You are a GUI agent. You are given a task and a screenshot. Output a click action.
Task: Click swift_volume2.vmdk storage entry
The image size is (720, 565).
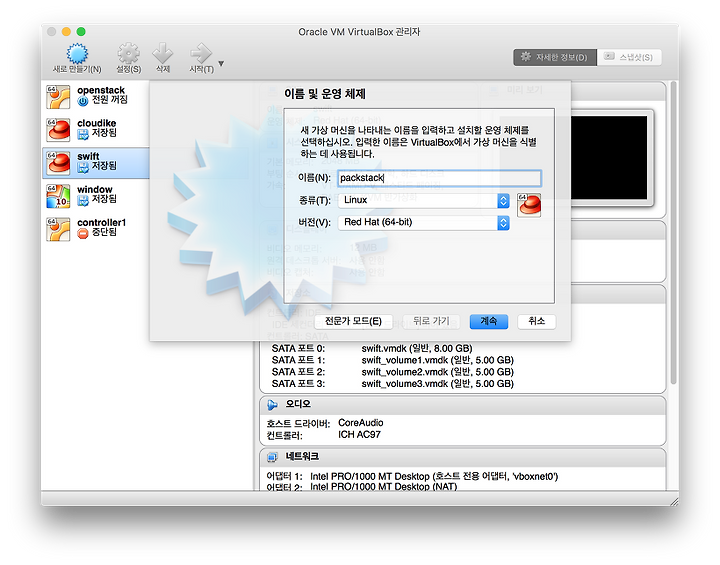438,372
